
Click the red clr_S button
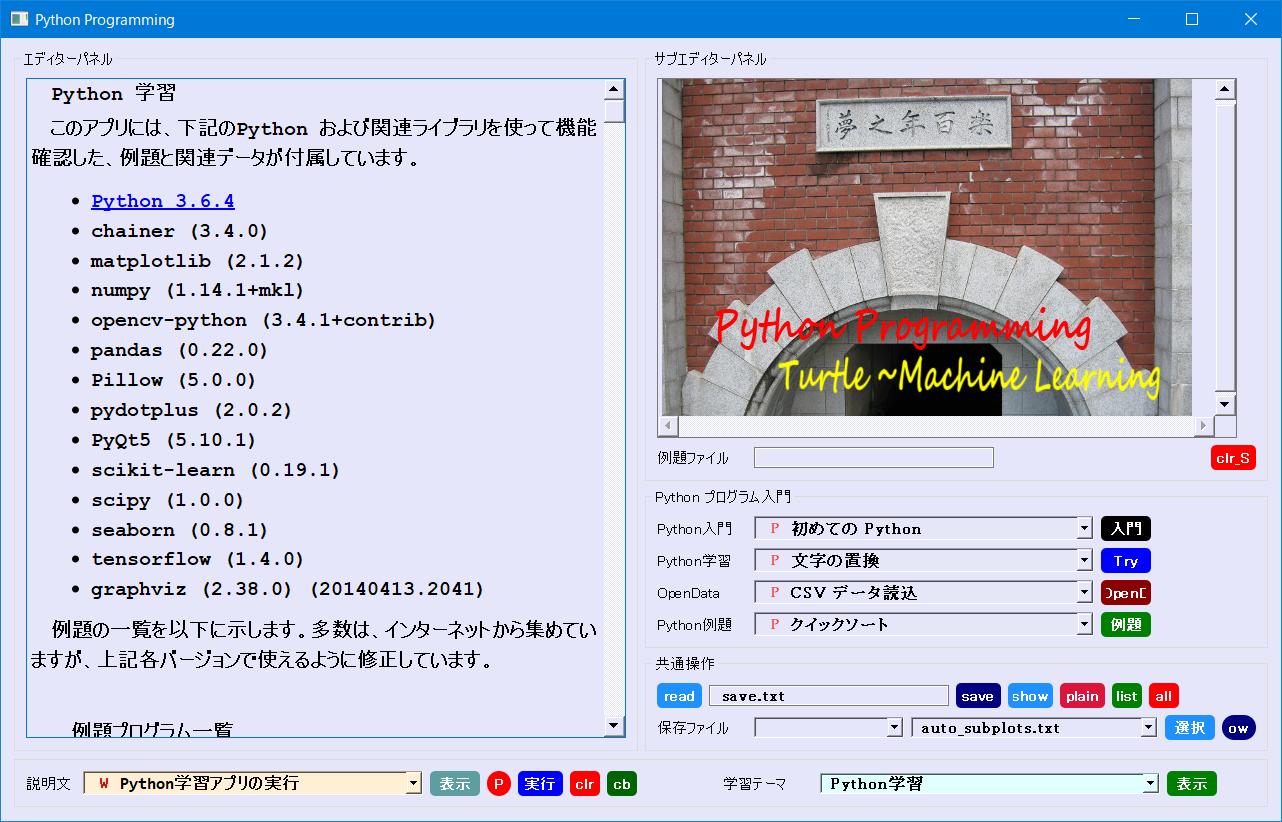tap(1233, 458)
